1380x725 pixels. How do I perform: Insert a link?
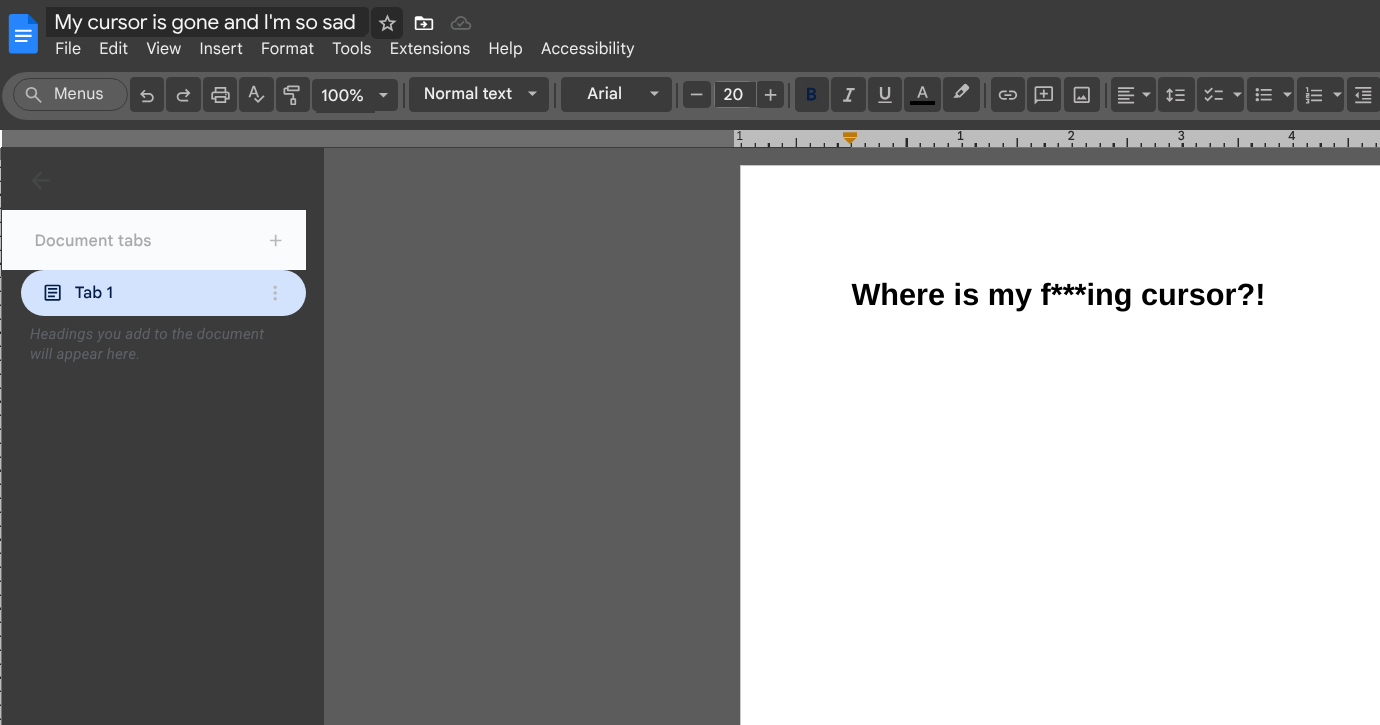[x=1007, y=94]
